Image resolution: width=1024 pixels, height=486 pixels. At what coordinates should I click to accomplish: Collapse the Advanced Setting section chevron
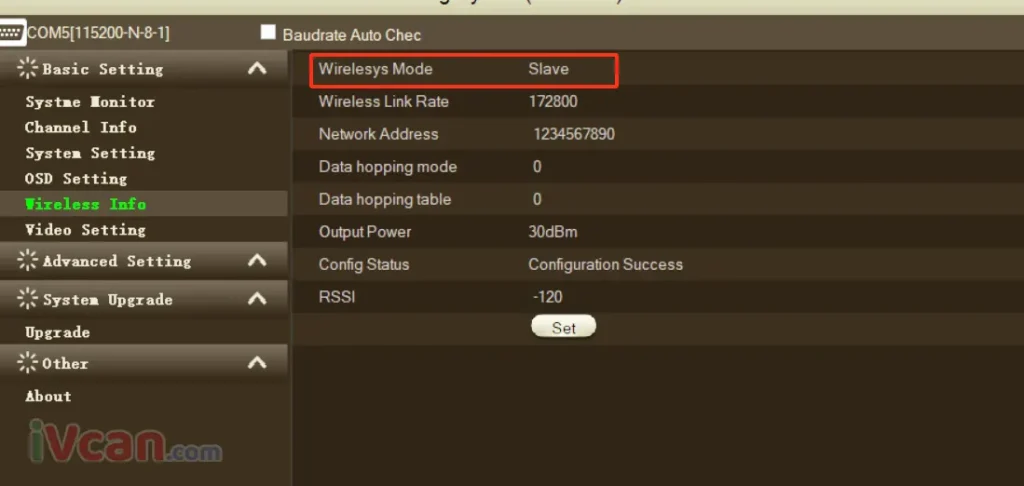257,261
